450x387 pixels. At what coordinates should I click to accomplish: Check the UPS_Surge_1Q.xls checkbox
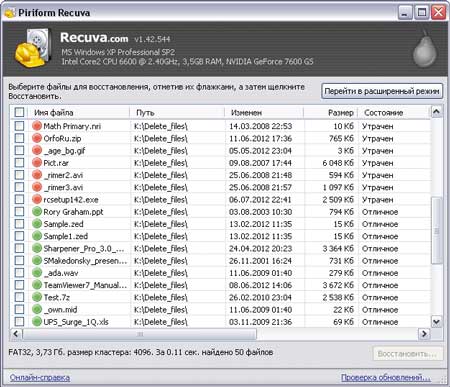tap(19, 322)
